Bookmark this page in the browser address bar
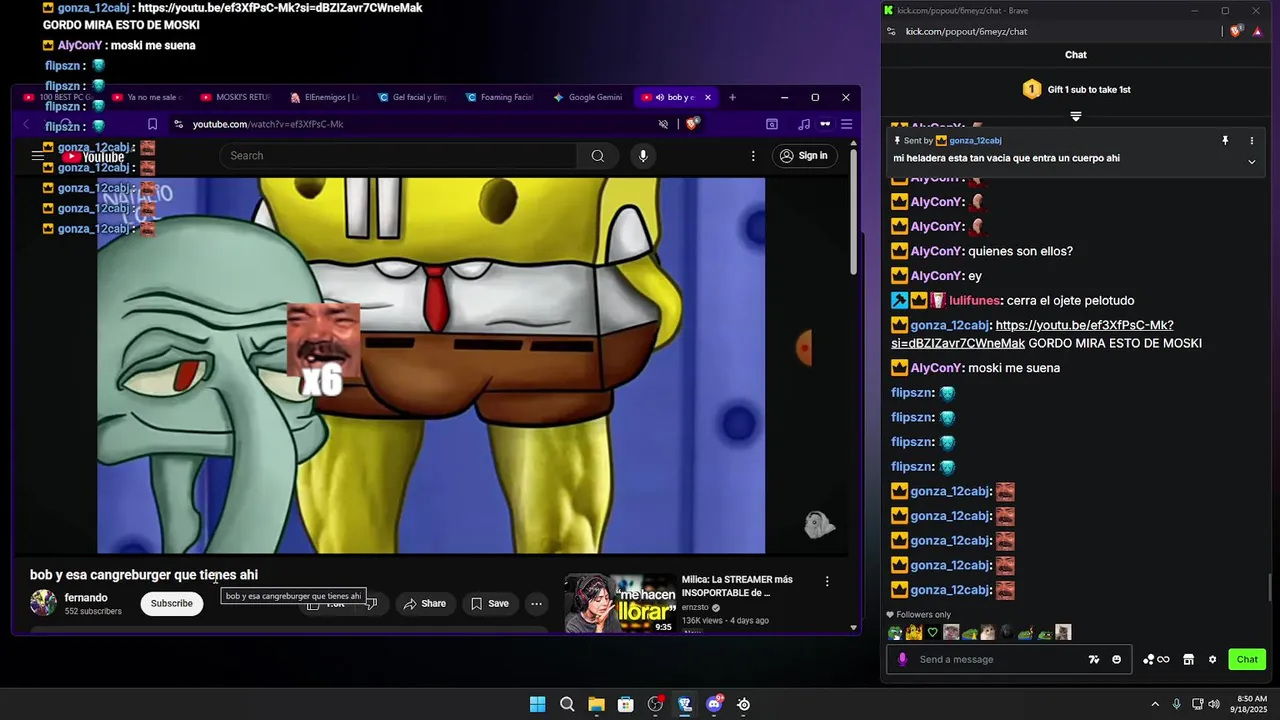Viewport: 1280px width, 720px height. pos(152,124)
